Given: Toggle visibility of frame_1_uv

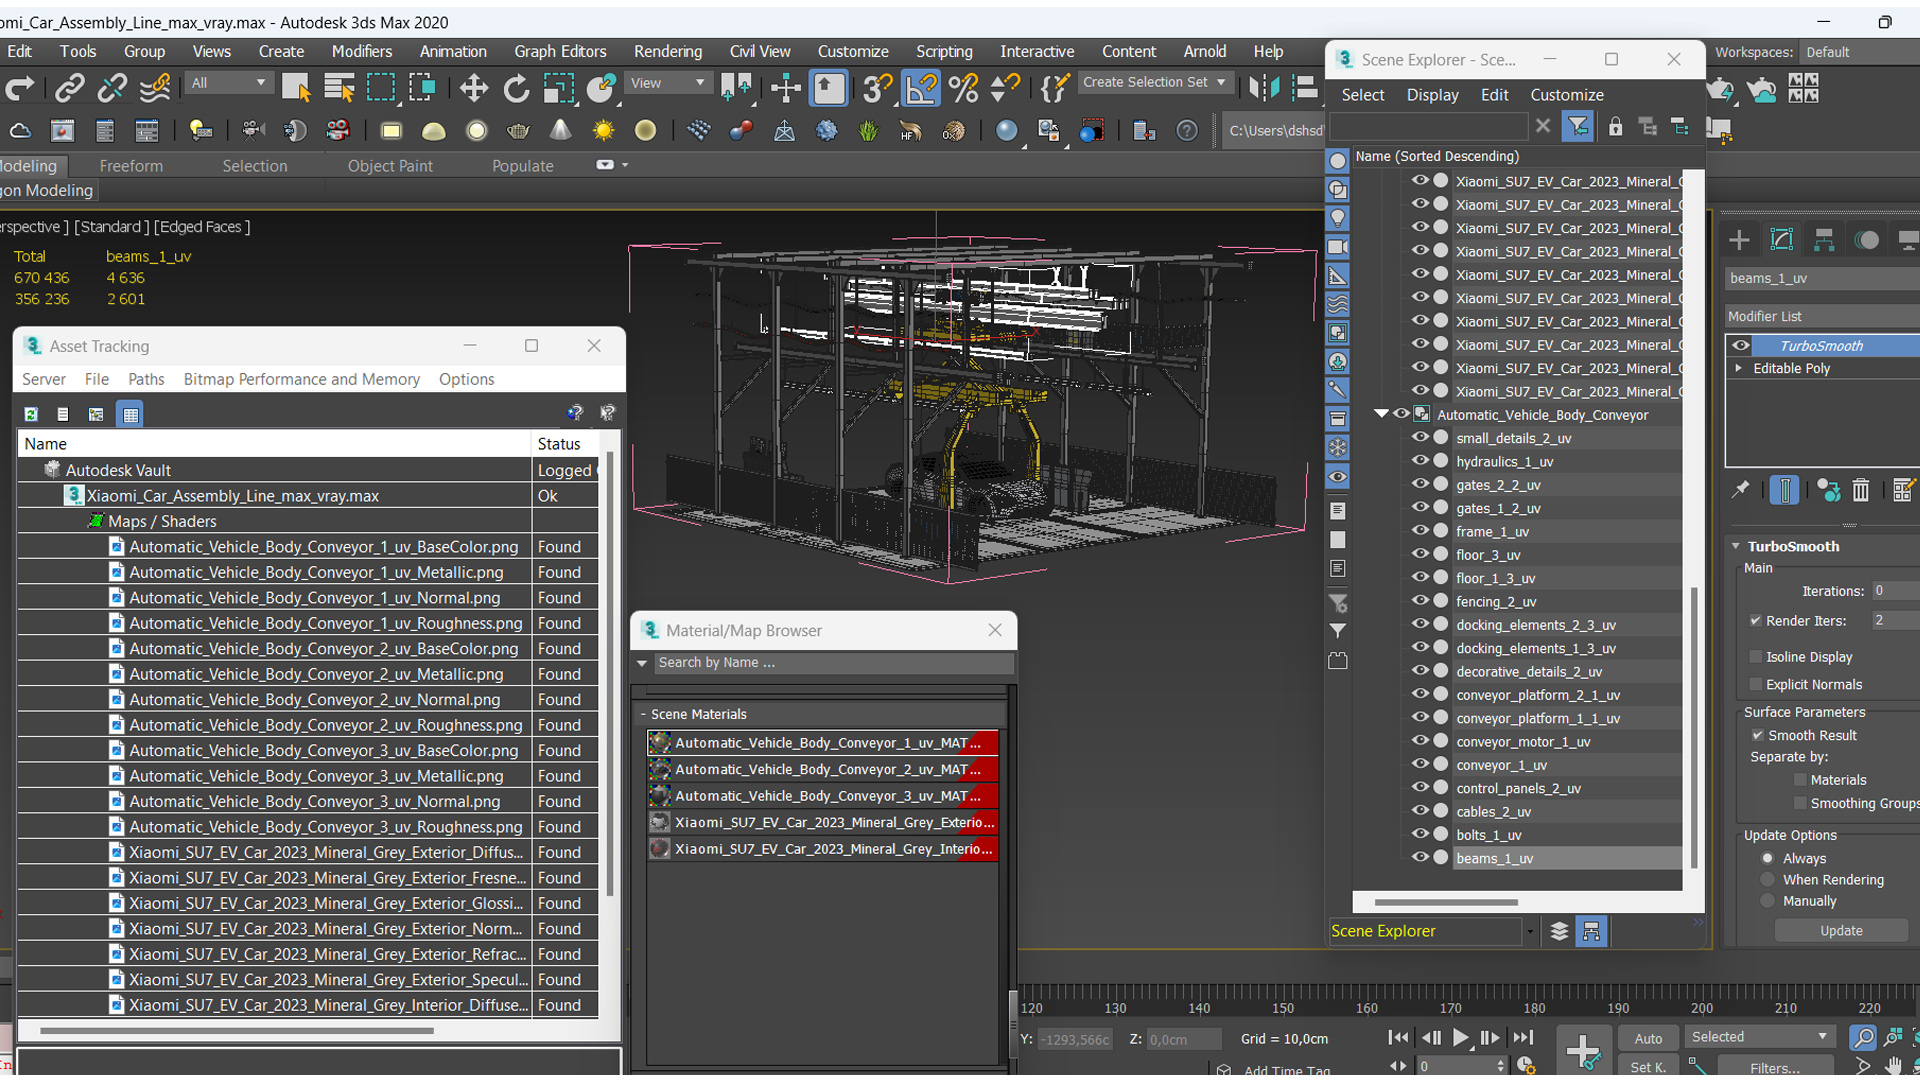Looking at the screenshot, I should coord(1419,531).
